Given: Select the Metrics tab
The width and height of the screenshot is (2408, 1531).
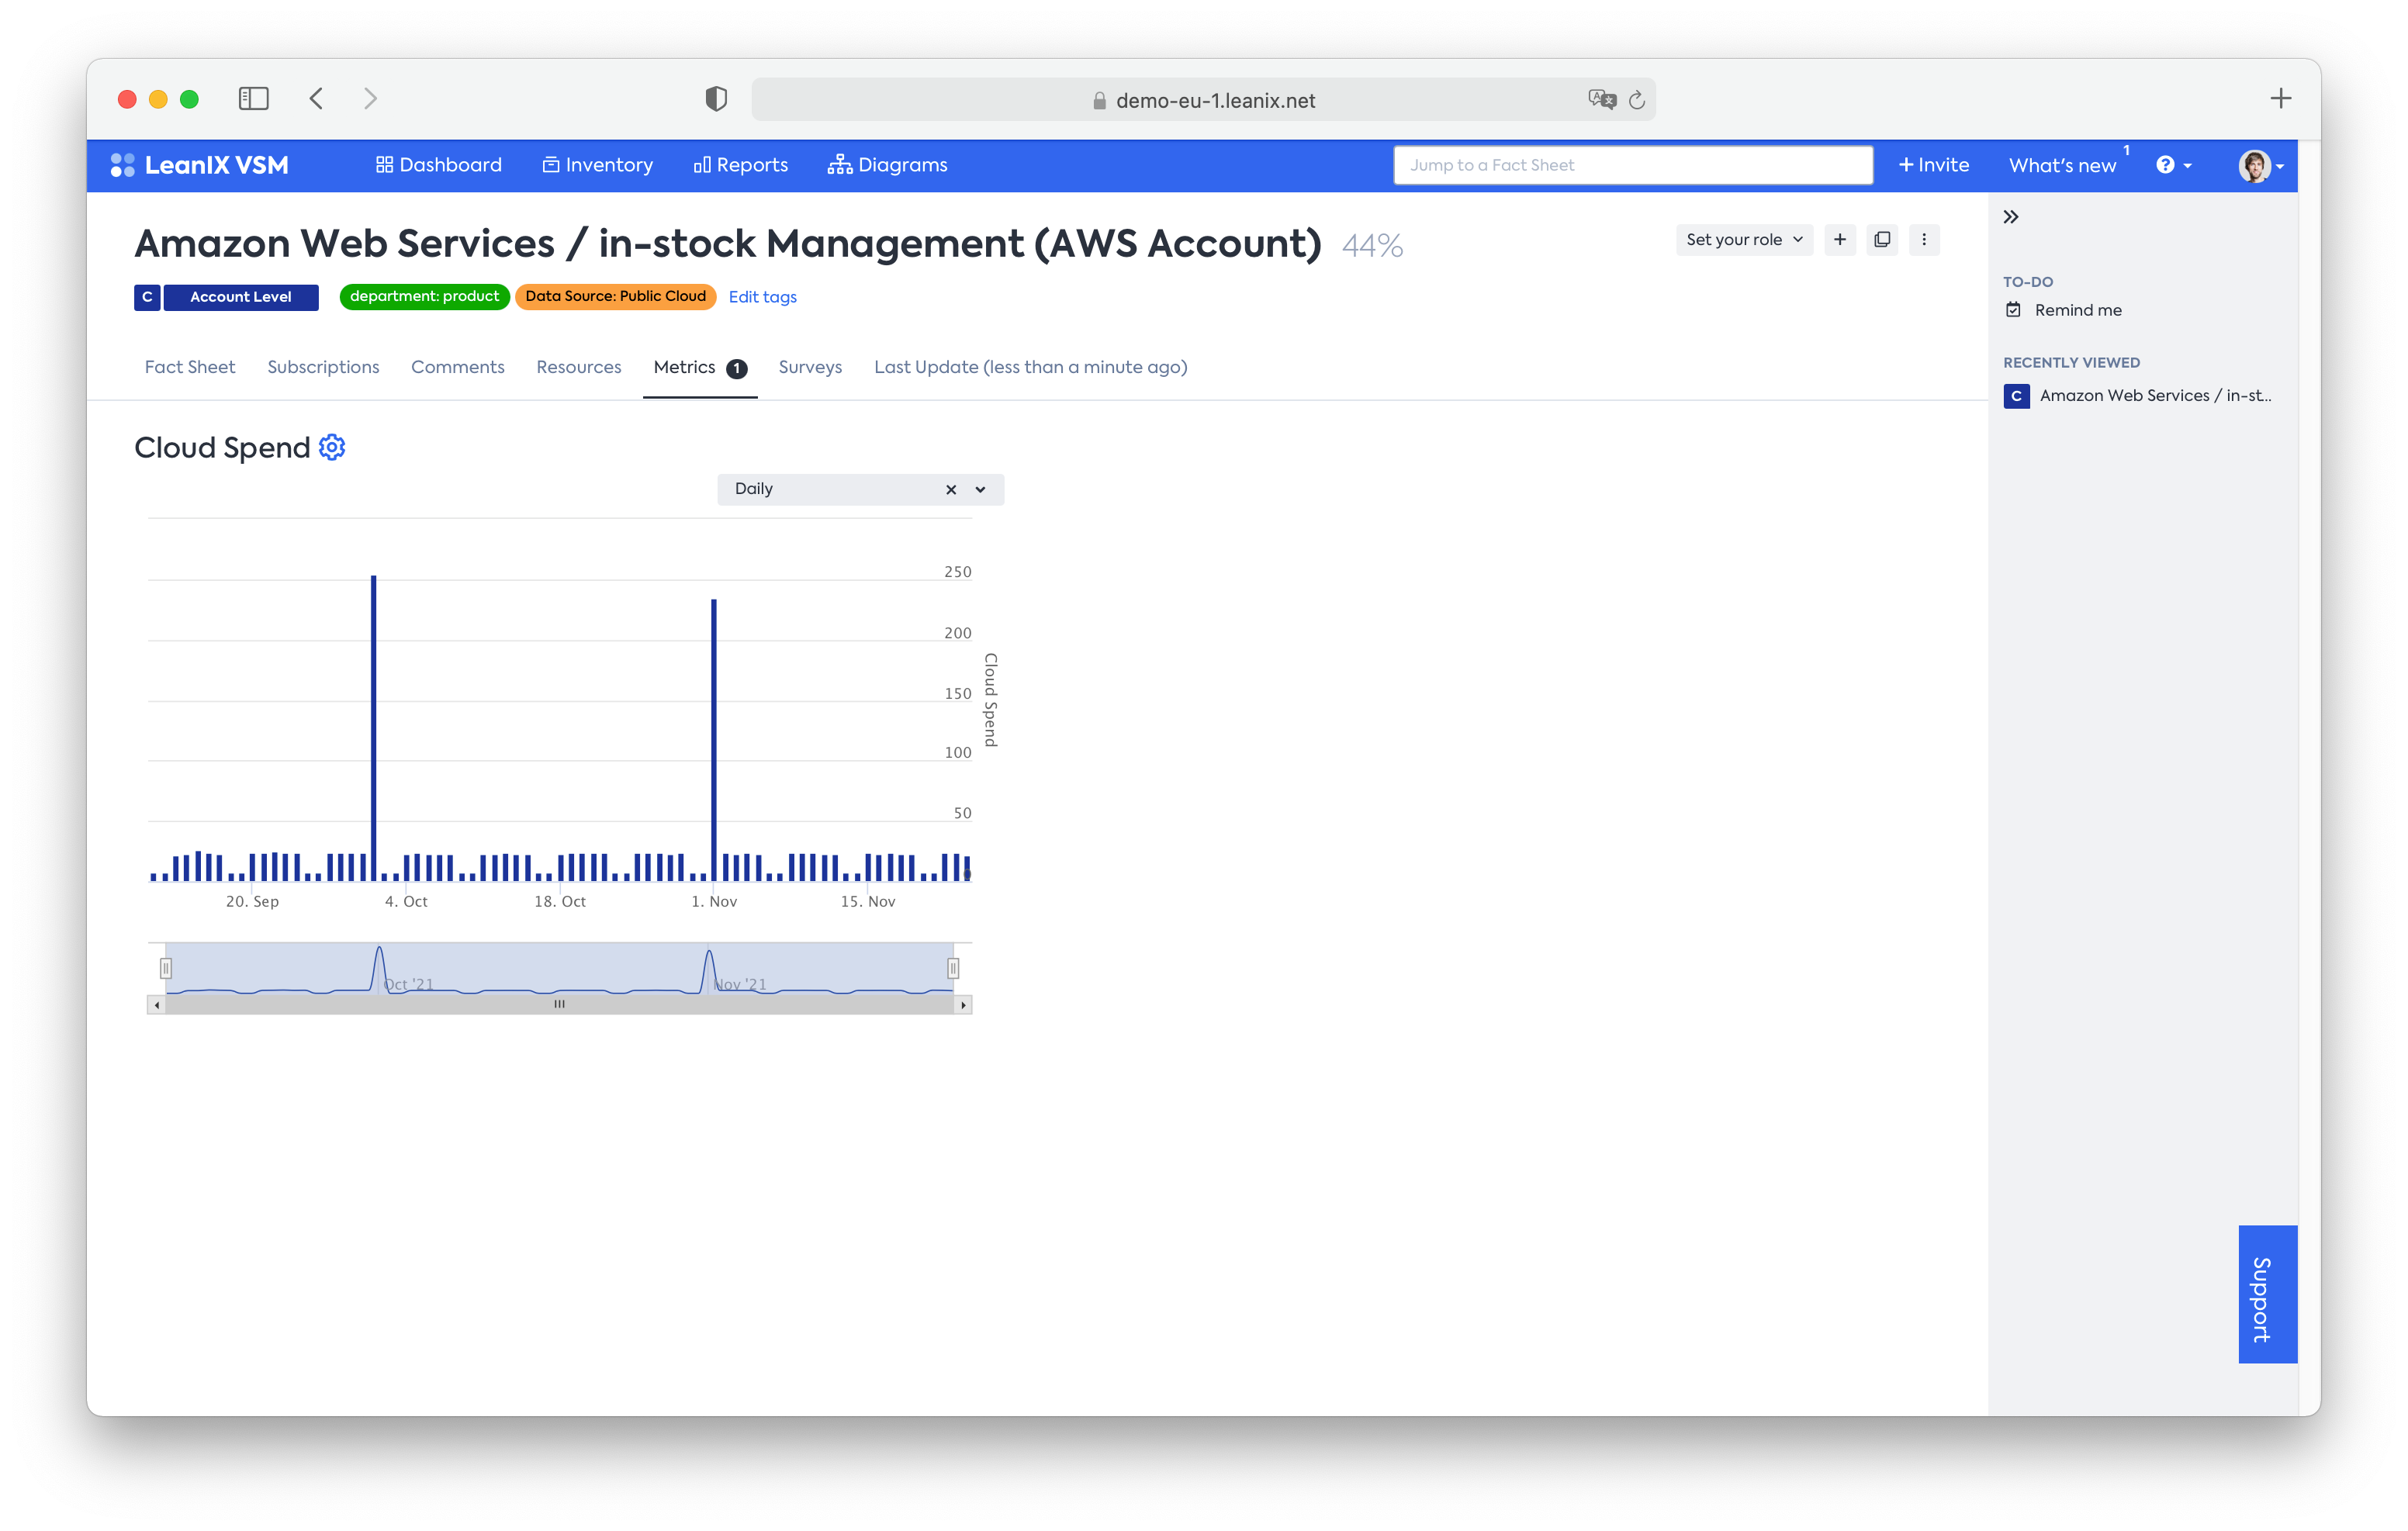Looking at the screenshot, I should click(x=700, y=367).
